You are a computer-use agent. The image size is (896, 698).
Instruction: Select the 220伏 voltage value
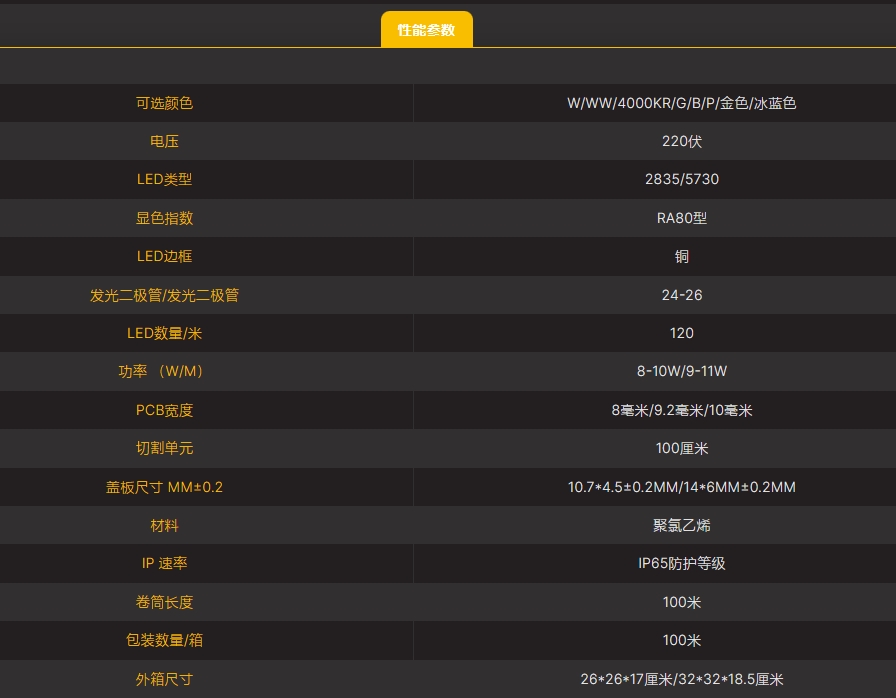click(x=681, y=141)
